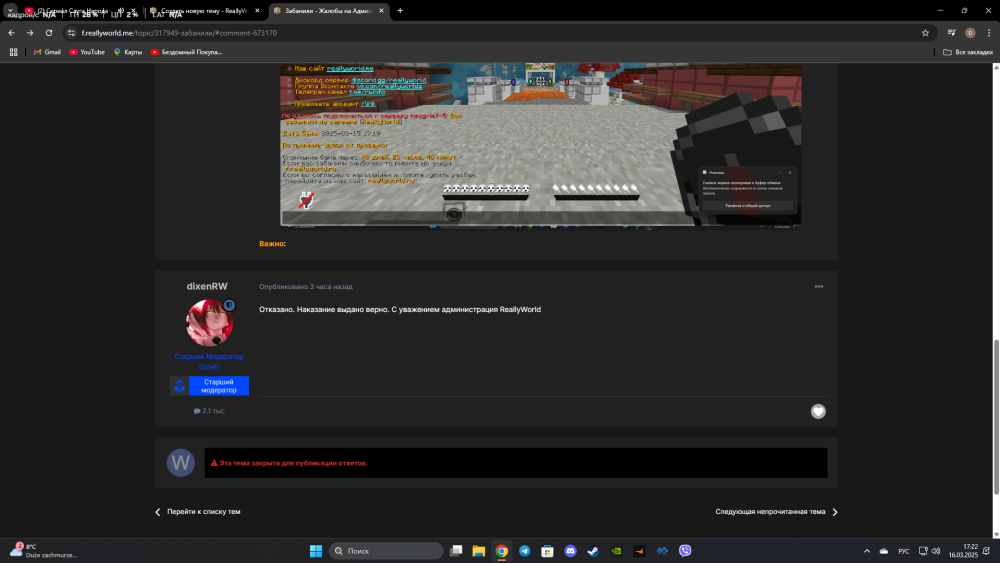Open Task View on the taskbar
This screenshot has height=563, width=1000.
tap(456, 551)
